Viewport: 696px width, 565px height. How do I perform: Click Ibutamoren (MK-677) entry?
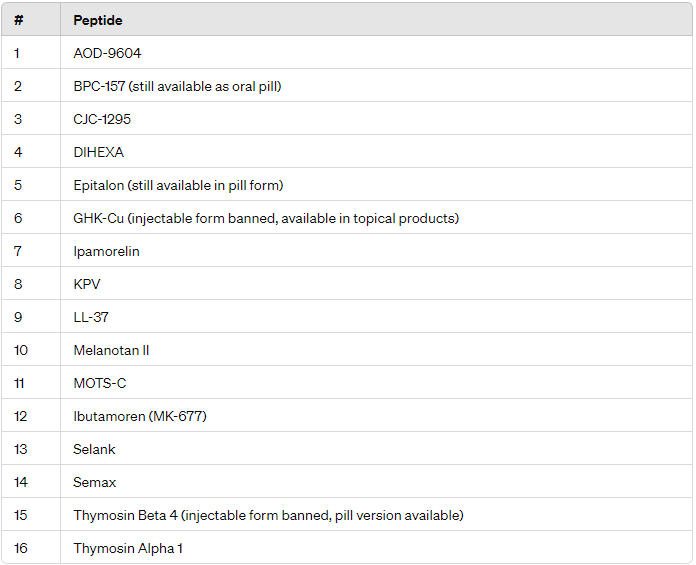pyautogui.click(x=140, y=416)
